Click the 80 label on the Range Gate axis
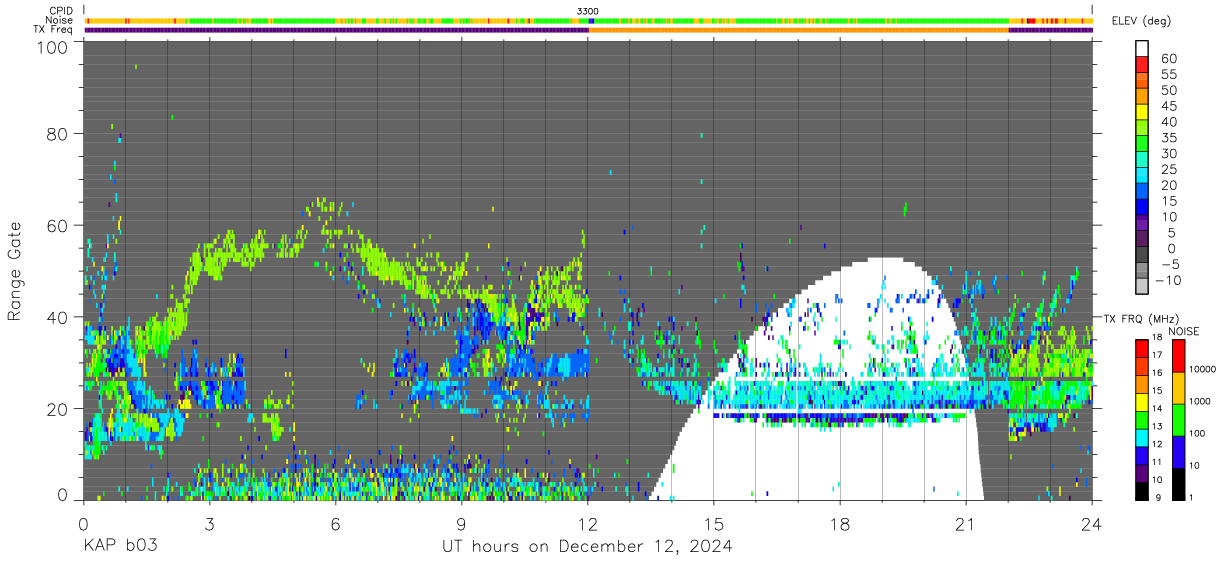The image size is (1228, 567). 57,133
